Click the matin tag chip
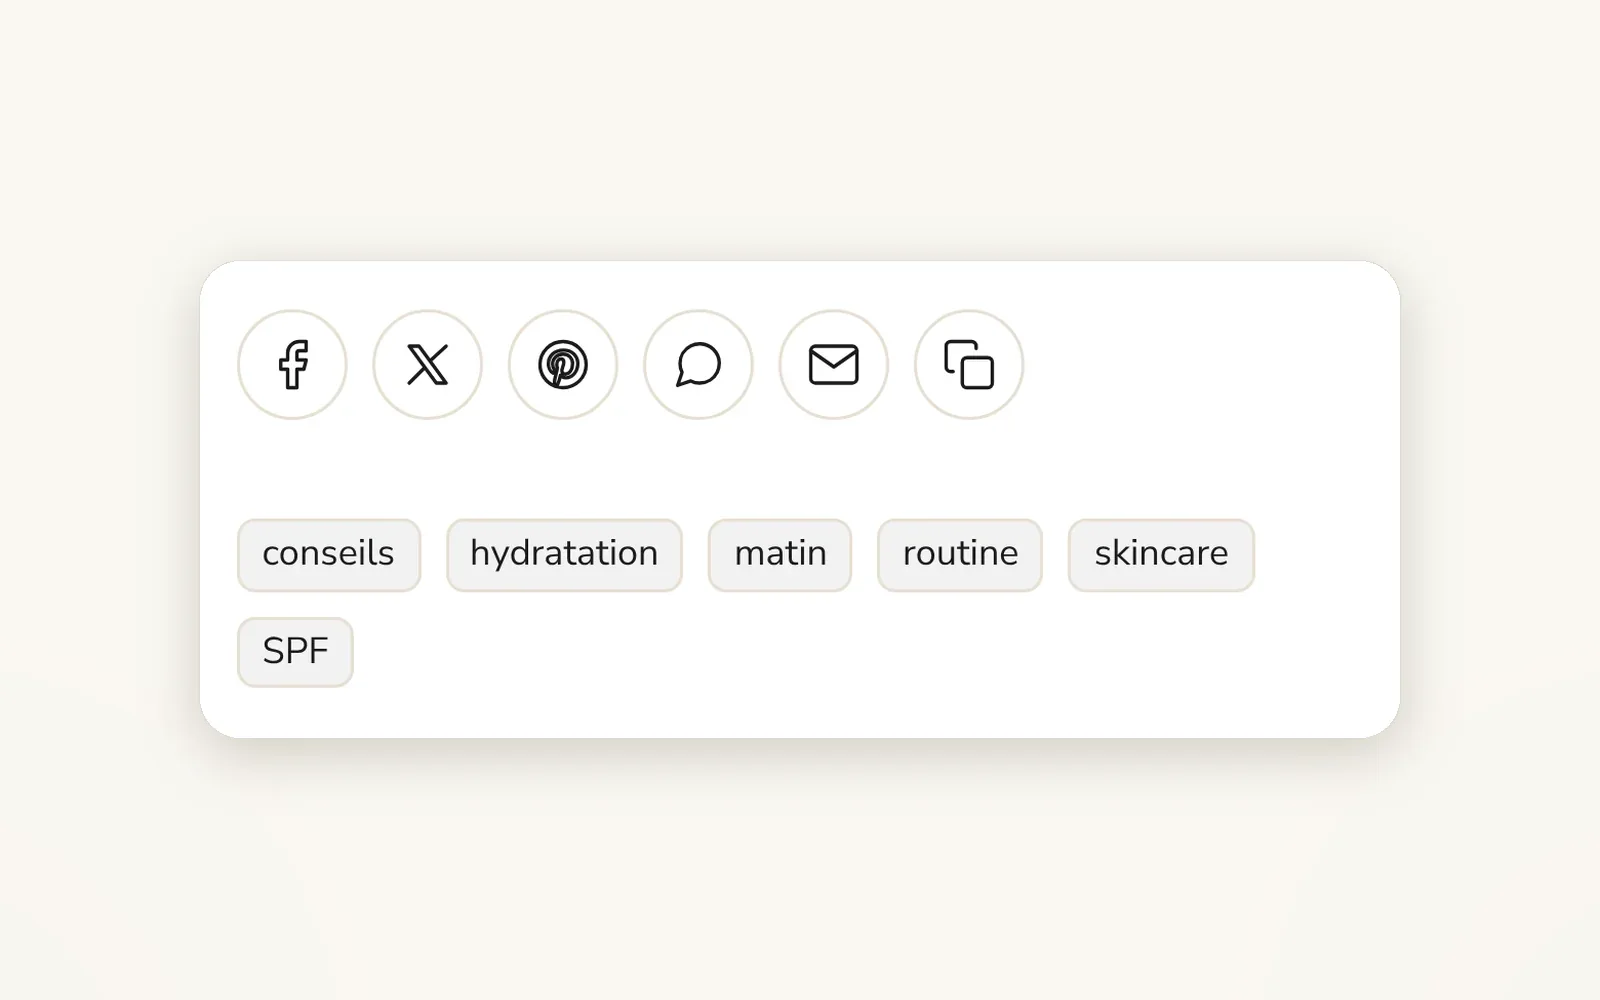Viewport: 1600px width, 1000px height. 780,555
